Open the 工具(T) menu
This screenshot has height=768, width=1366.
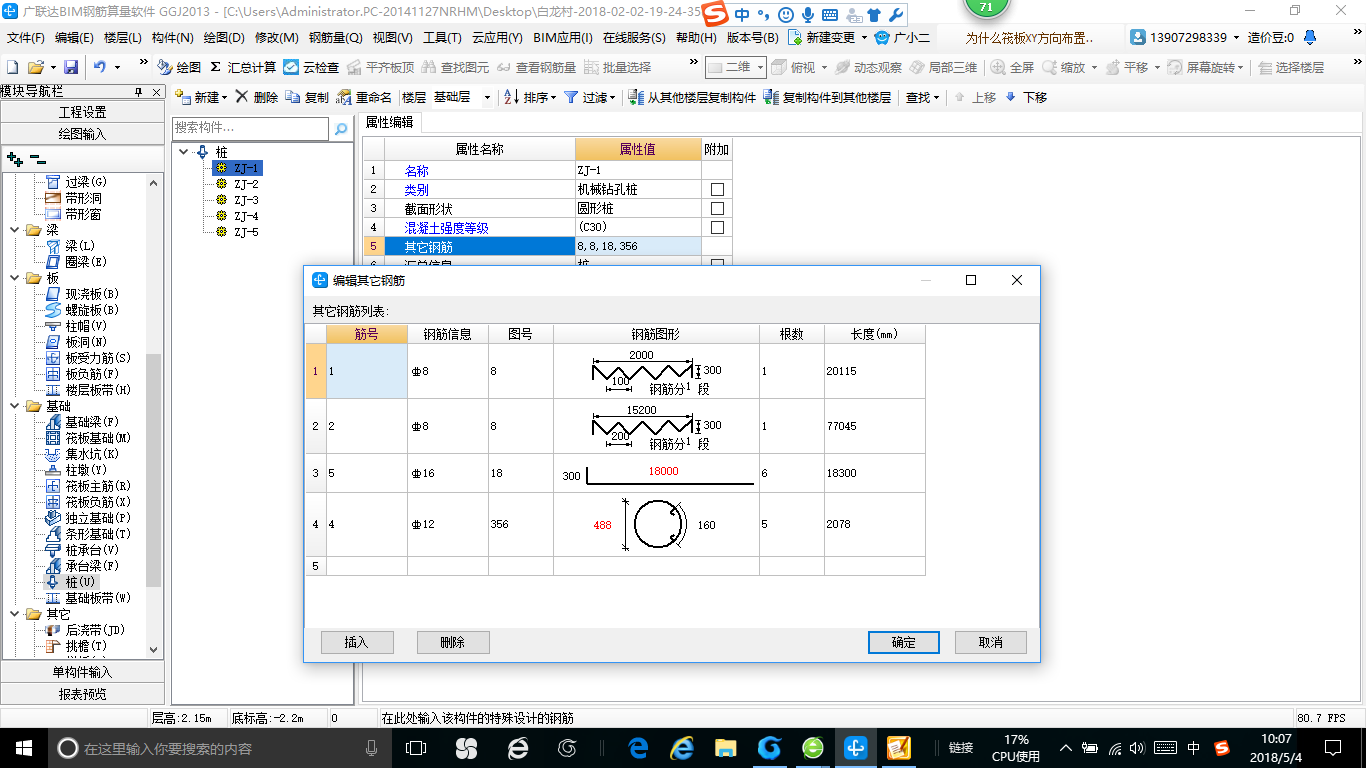pos(442,38)
